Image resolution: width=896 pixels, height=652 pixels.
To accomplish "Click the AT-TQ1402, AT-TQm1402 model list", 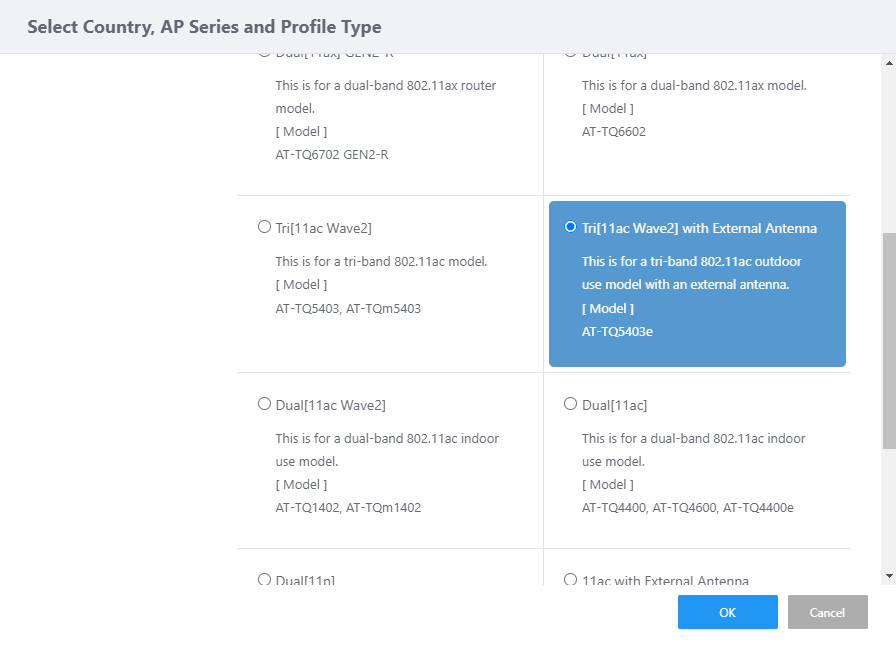I will click(348, 508).
